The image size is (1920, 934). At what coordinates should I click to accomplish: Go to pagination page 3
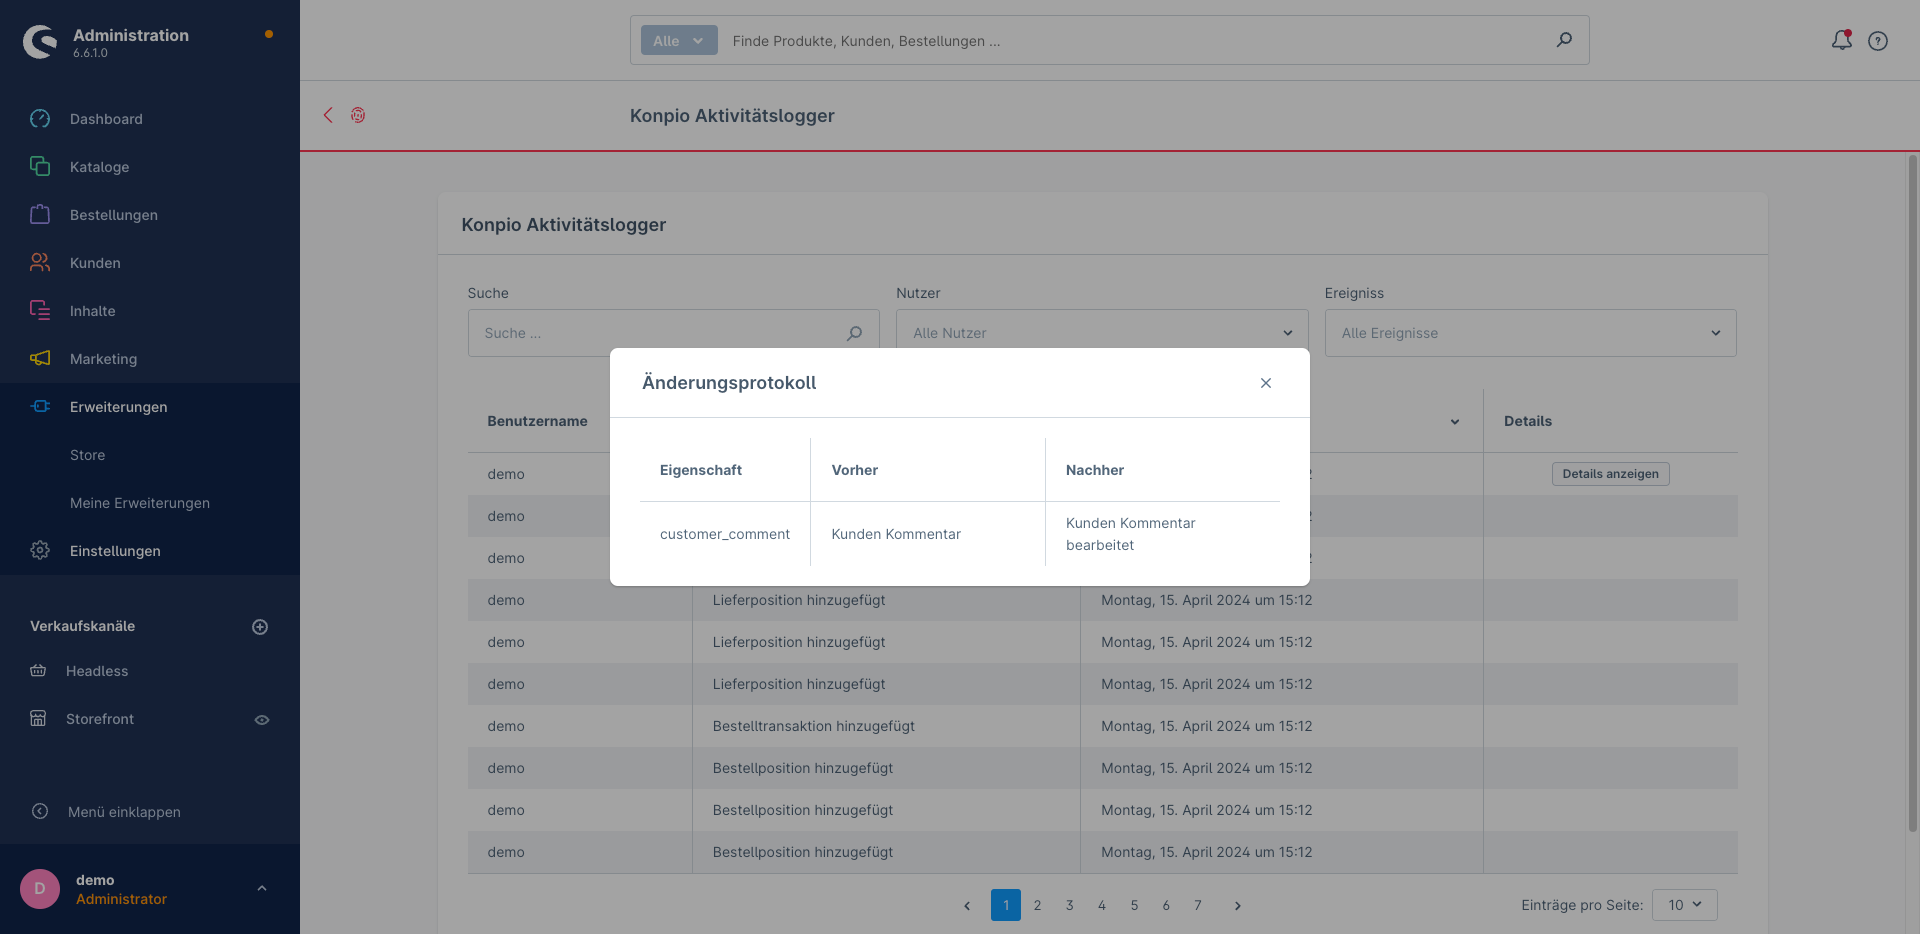[1070, 905]
